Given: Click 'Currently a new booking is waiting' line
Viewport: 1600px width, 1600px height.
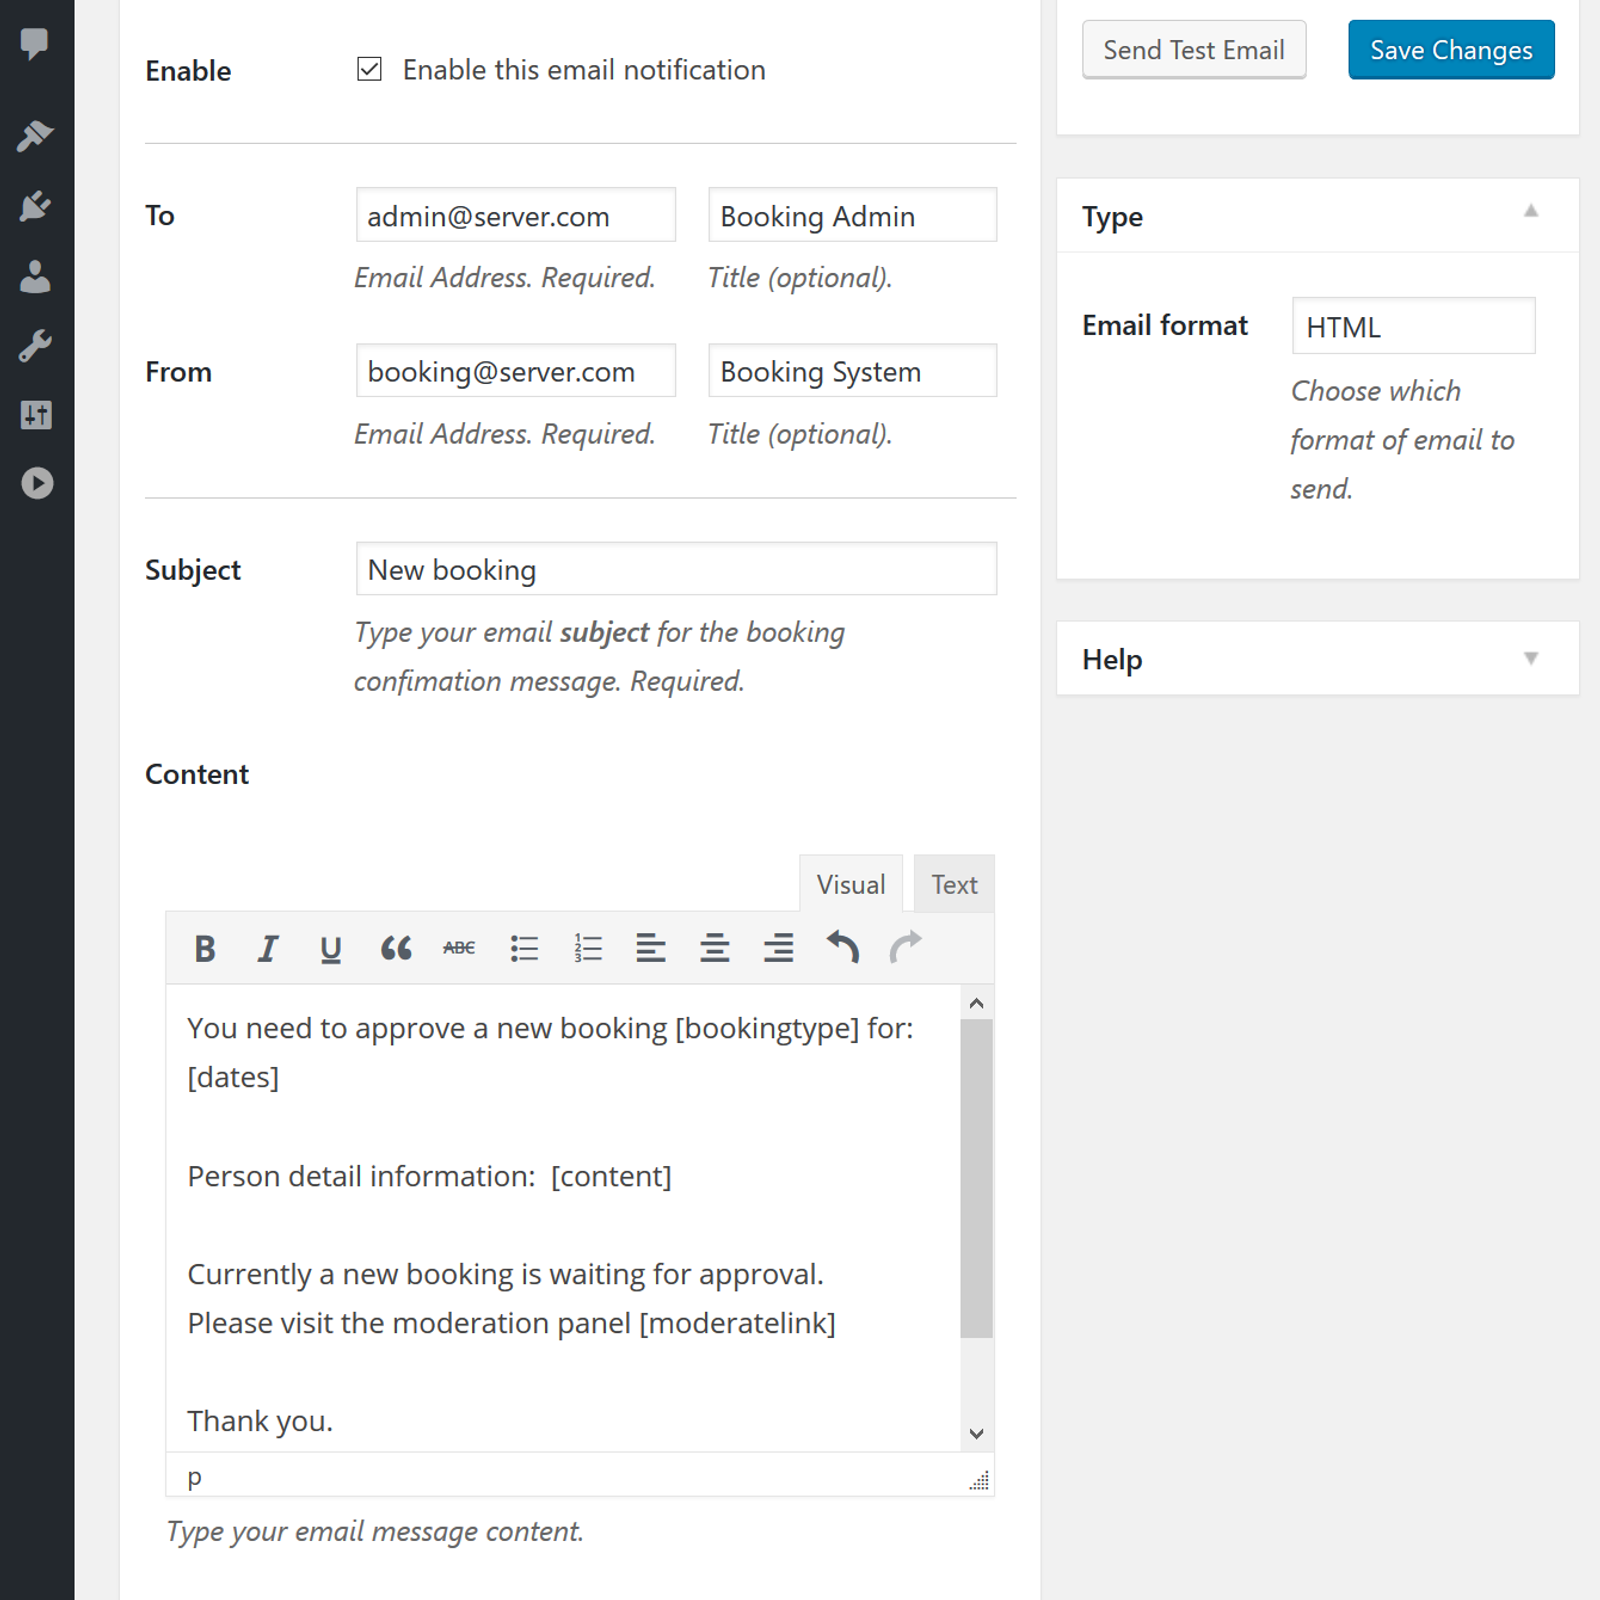Looking at the screenshot, I should pyautogui.click(x=505, y=1274).
